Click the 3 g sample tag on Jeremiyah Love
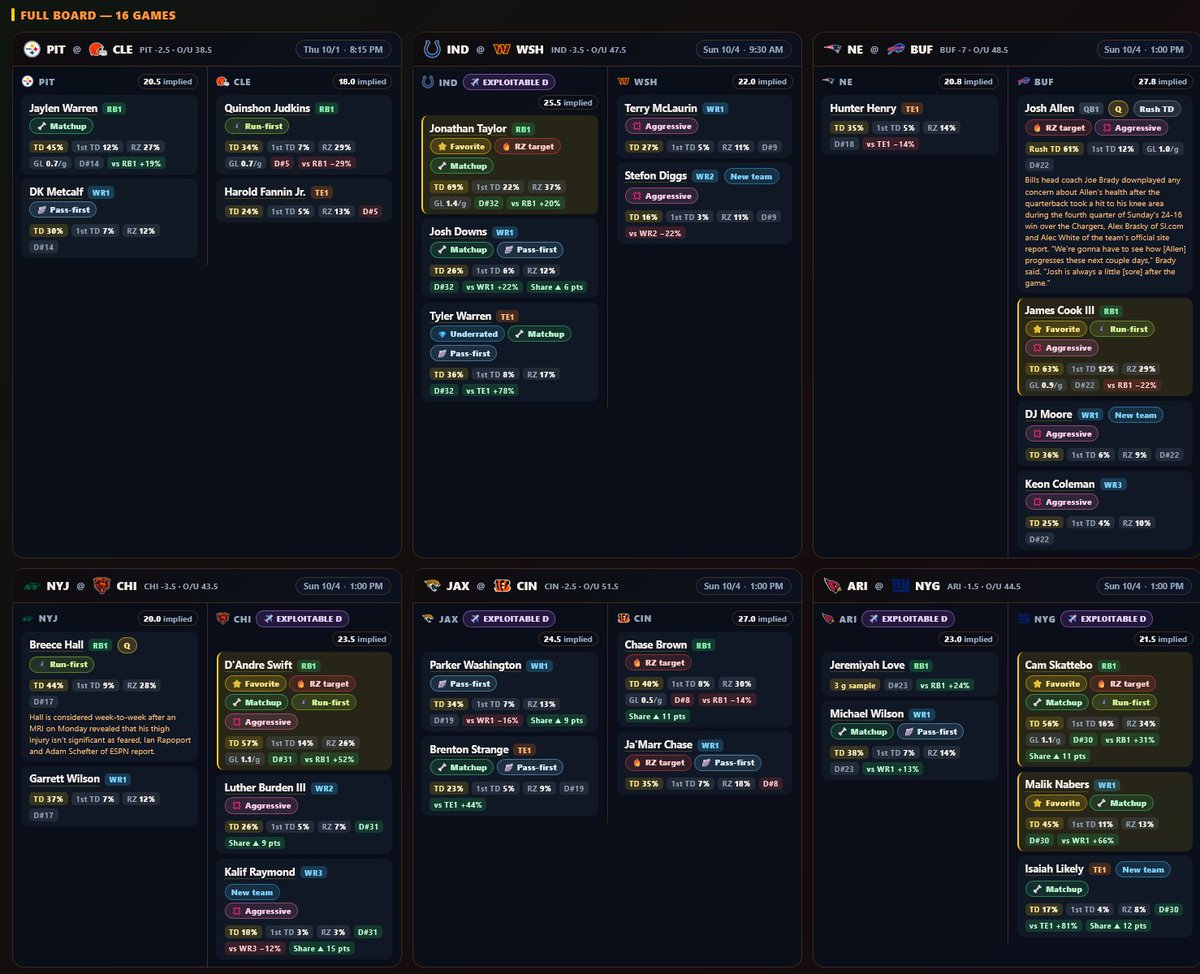Screen dimensions: 1200x974 [x=856, y=685]
